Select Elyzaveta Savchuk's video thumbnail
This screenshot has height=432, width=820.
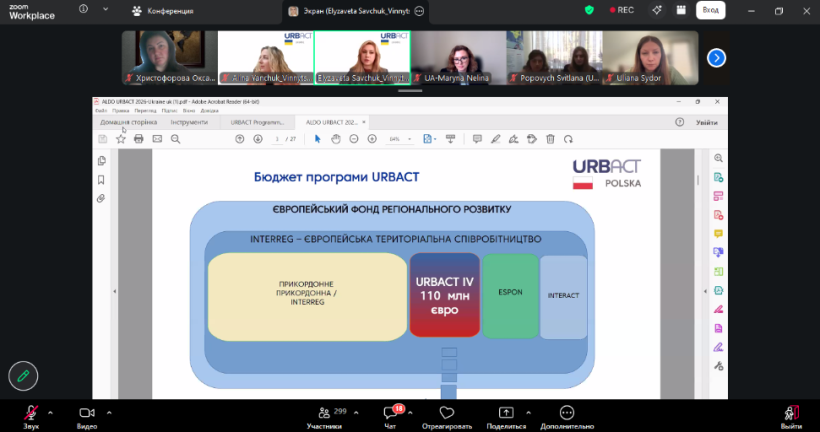point(361,57)
